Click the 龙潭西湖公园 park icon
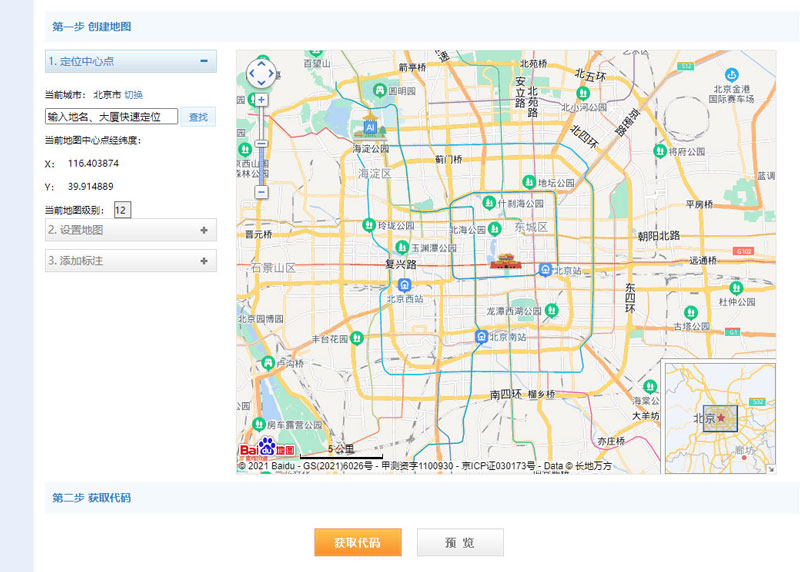This screenshot has width=800, height=572. (552, 310)
